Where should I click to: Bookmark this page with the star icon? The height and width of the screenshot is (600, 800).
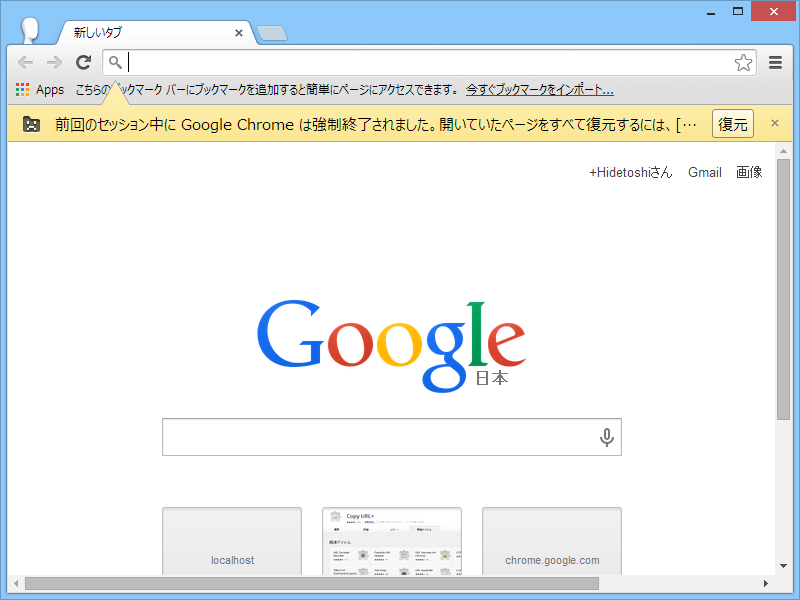point(743,63)
